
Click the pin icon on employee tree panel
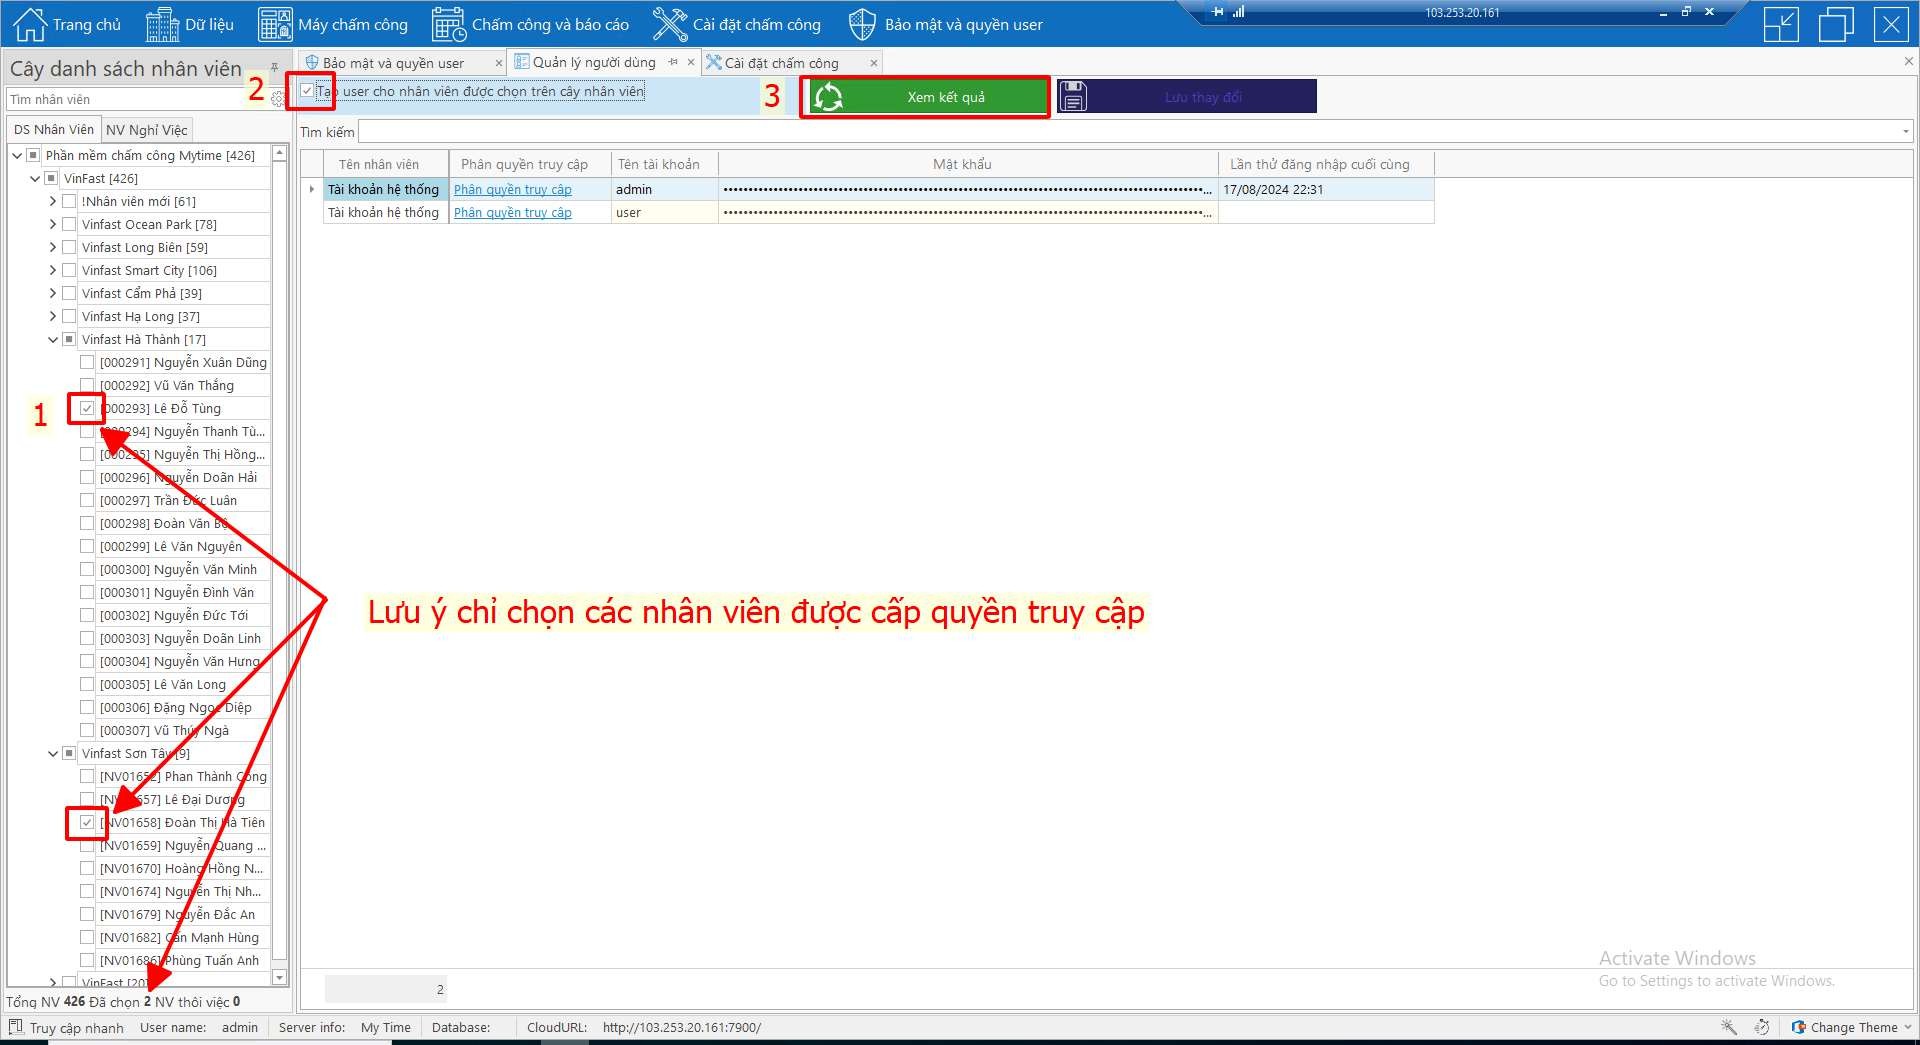point(274,68)
